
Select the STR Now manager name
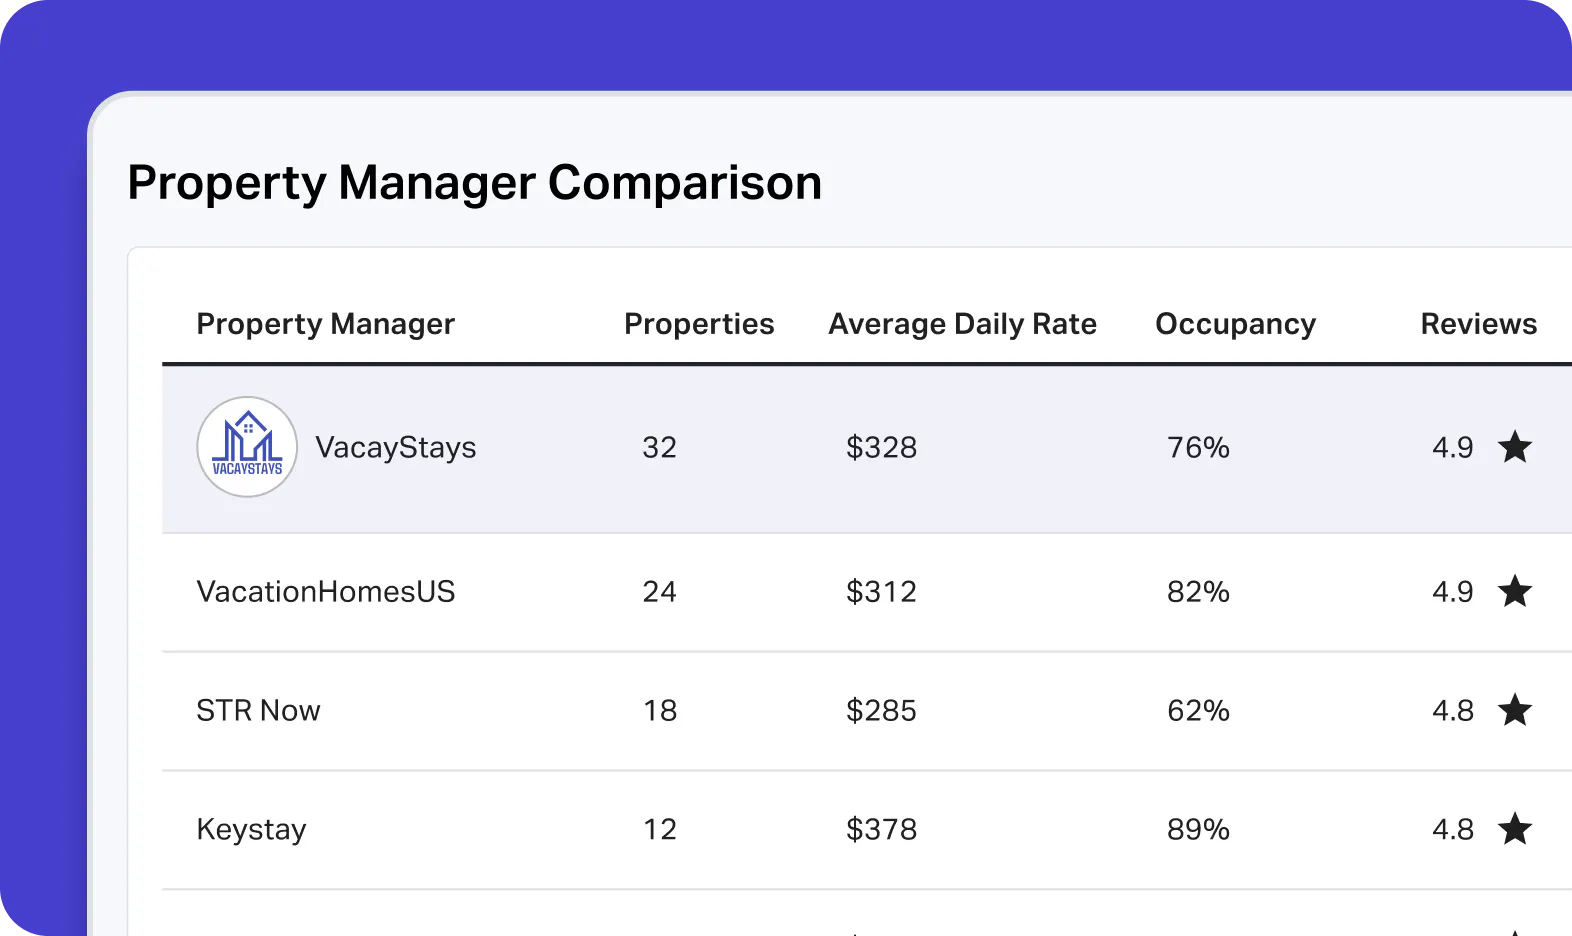[258, 710]
